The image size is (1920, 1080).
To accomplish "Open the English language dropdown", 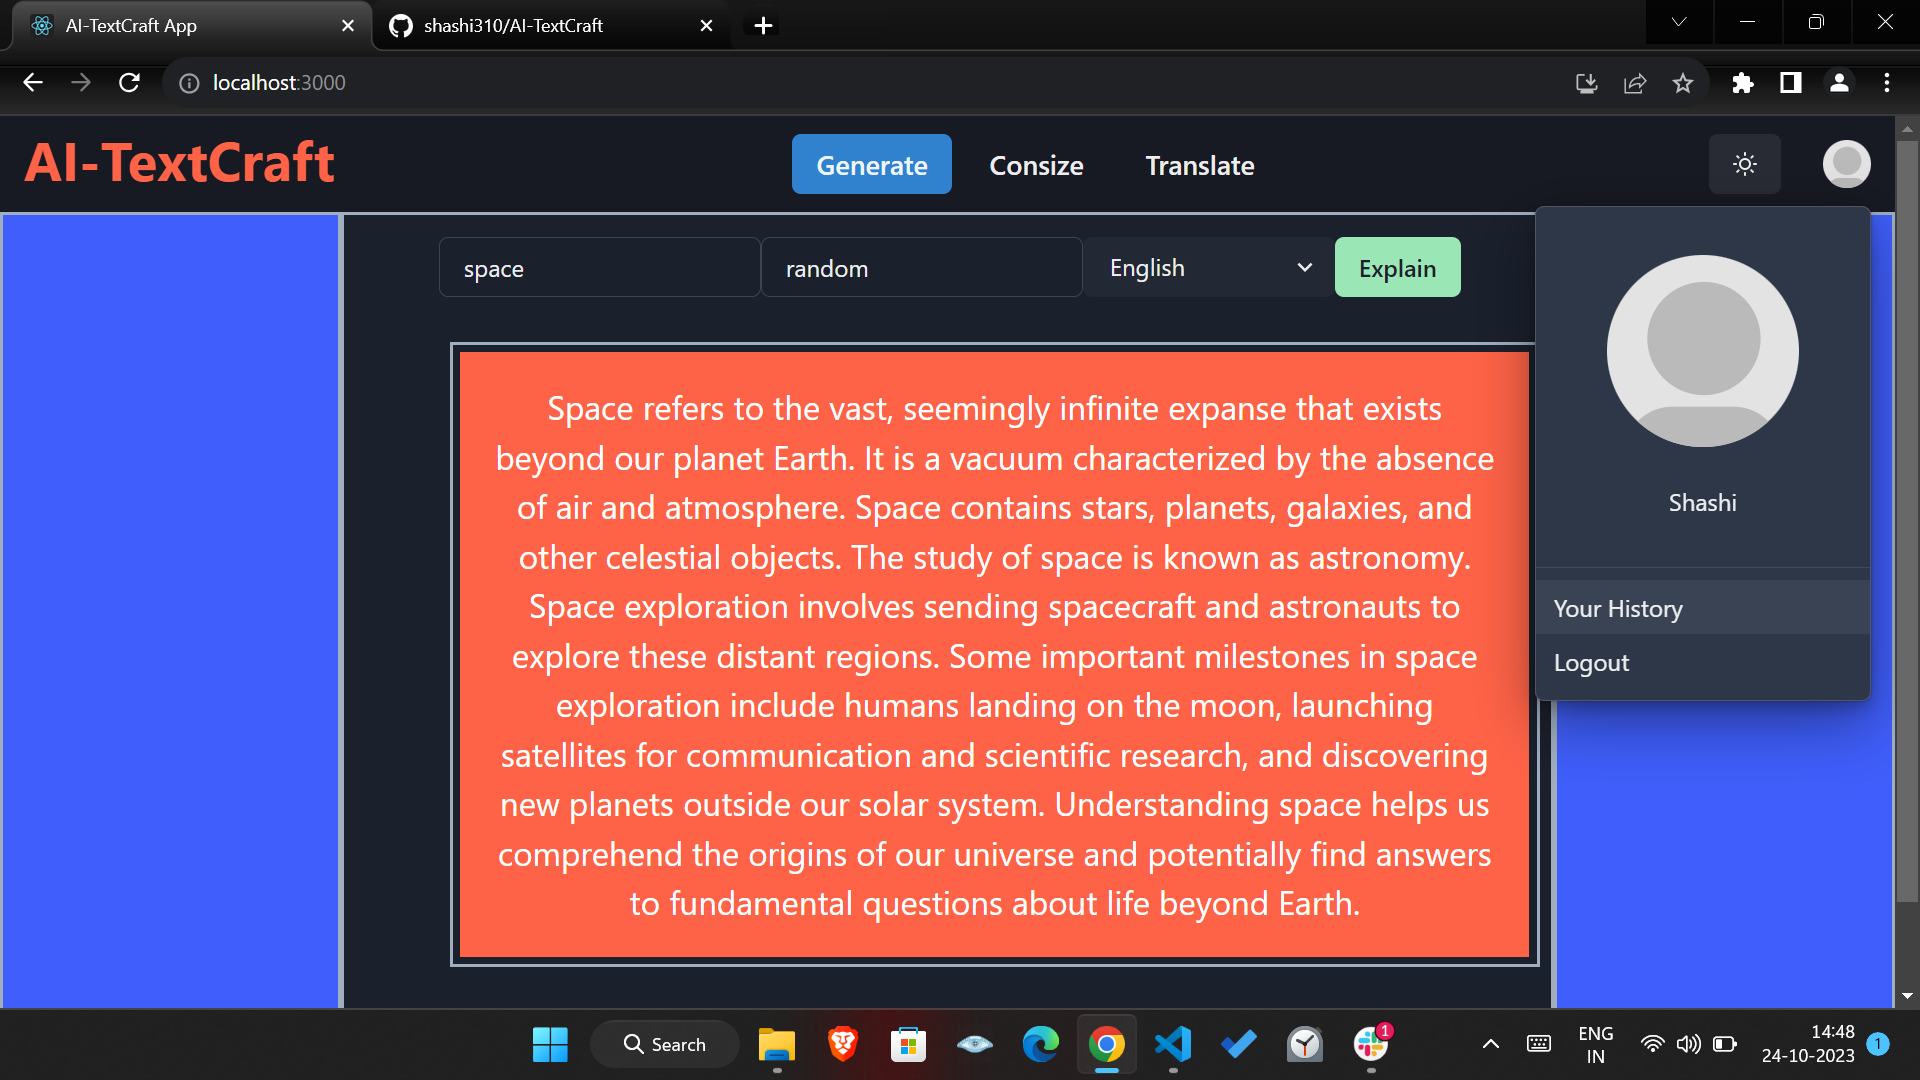I will [x=1208, y=268].
